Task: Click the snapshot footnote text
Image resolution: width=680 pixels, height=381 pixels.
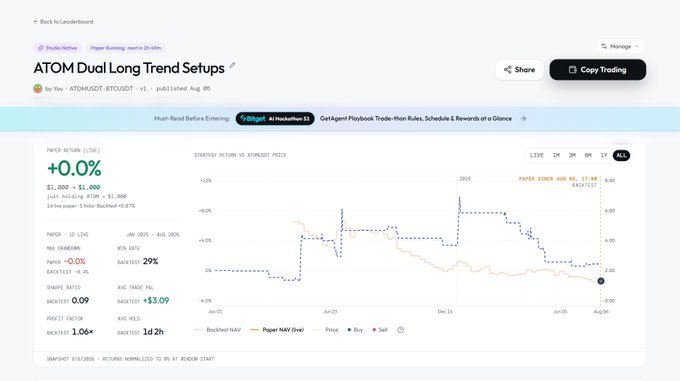Action: point(131,359)
